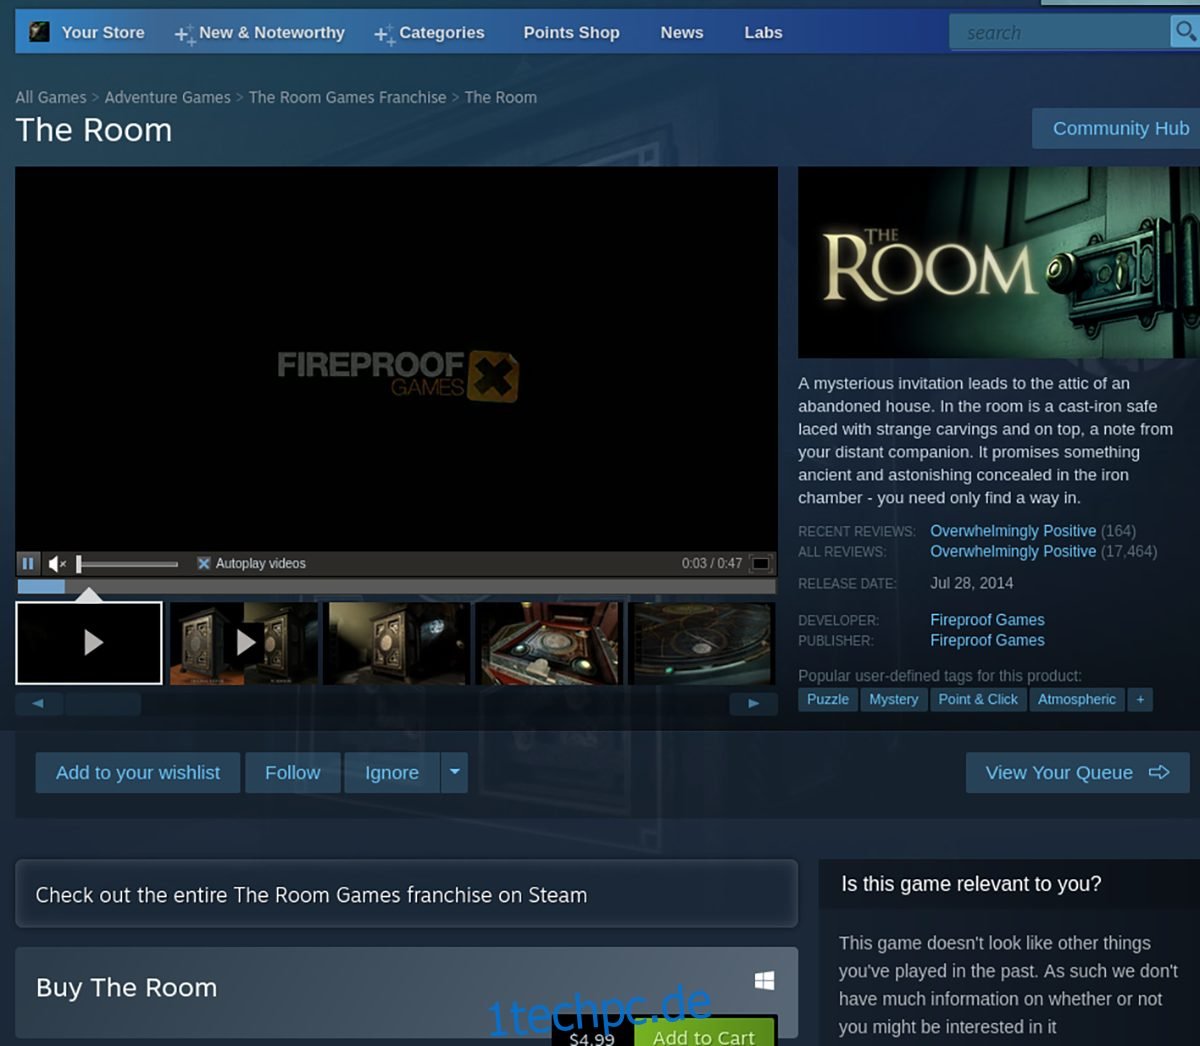The height and width of the screenshot is (1046, 1200).
Task: Open the Community Hub
Action: tap(1119, 129)
